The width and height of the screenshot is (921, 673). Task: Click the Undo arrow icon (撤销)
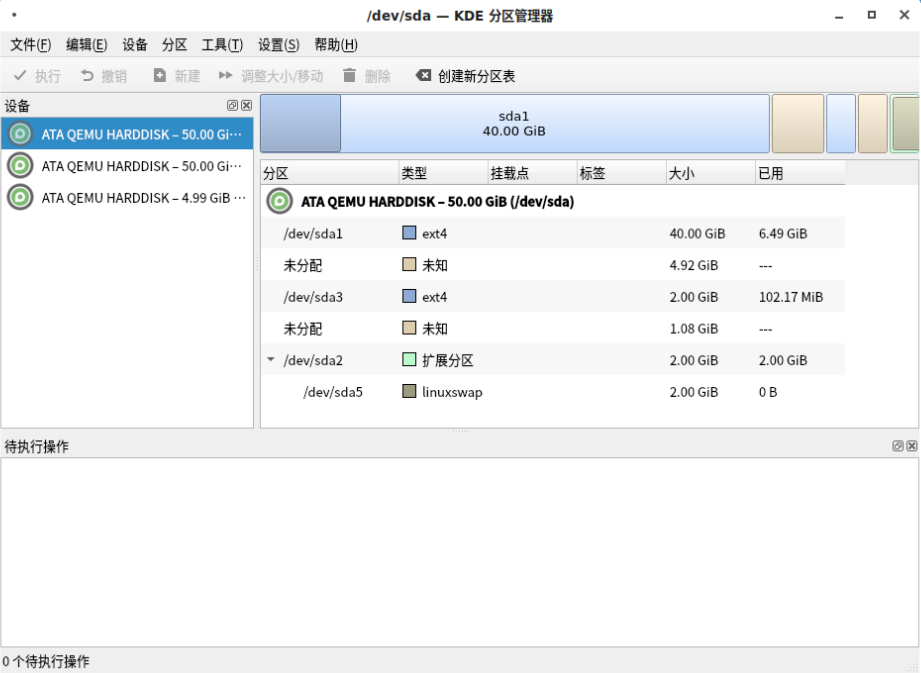click(x=87, y=76)
